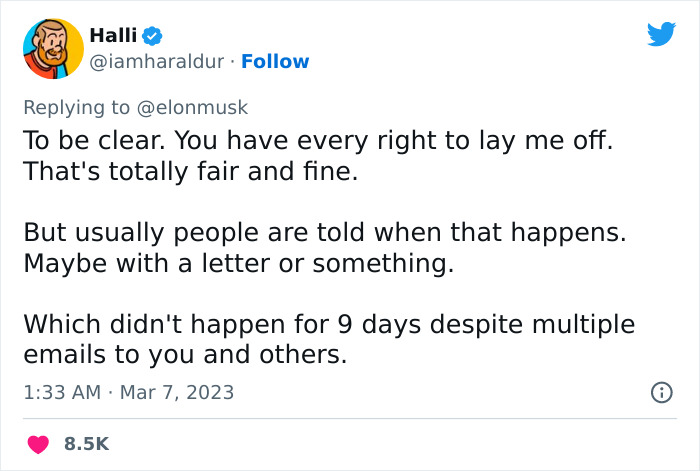The height and width of the screenshot is (471, 700).
Task: Click the line starting "But usually people"
Action: (324, 233)
